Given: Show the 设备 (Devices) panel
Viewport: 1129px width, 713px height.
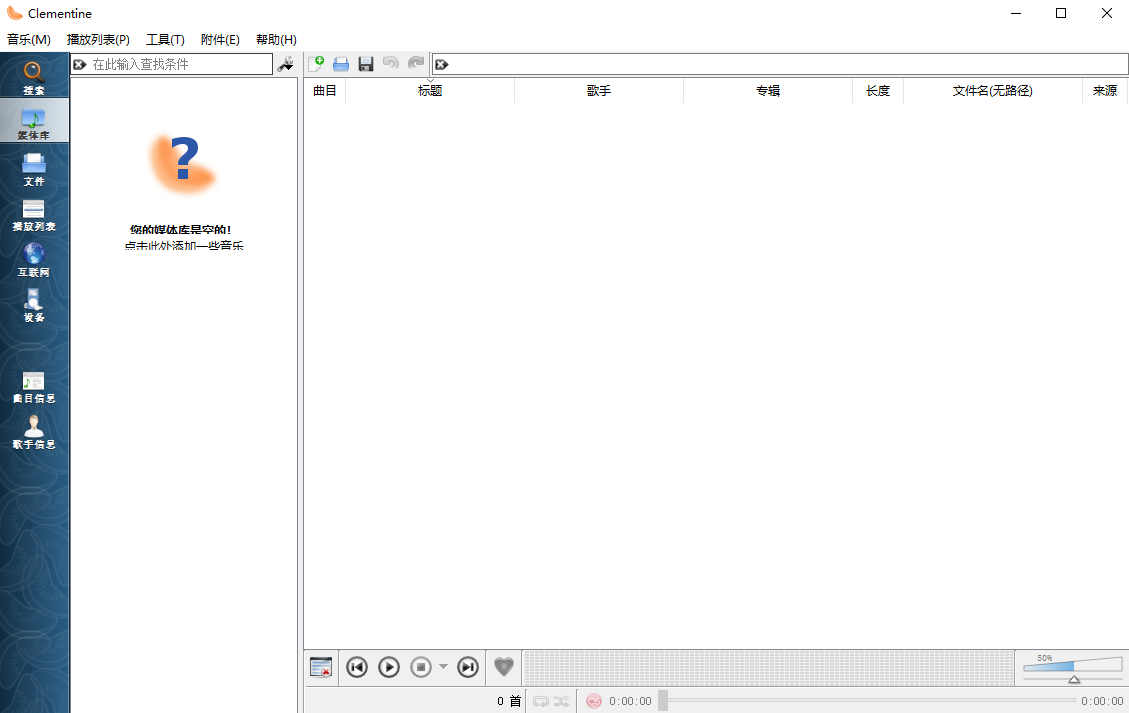Looking at the screenshot, I should 34,305.
